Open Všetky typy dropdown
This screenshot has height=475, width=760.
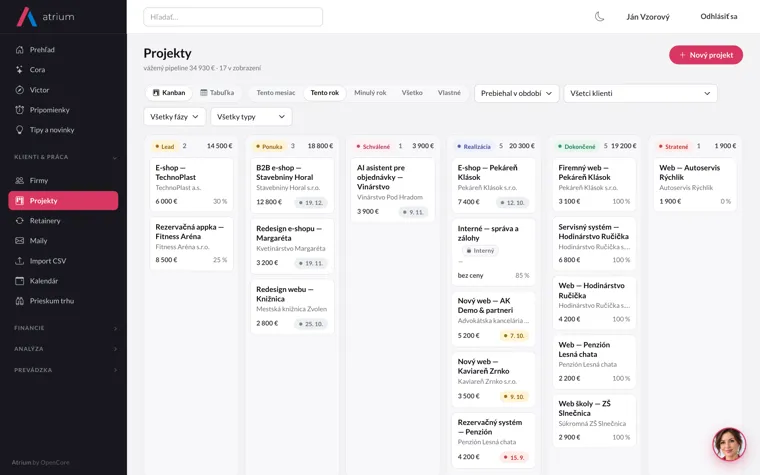coord(251,116)
